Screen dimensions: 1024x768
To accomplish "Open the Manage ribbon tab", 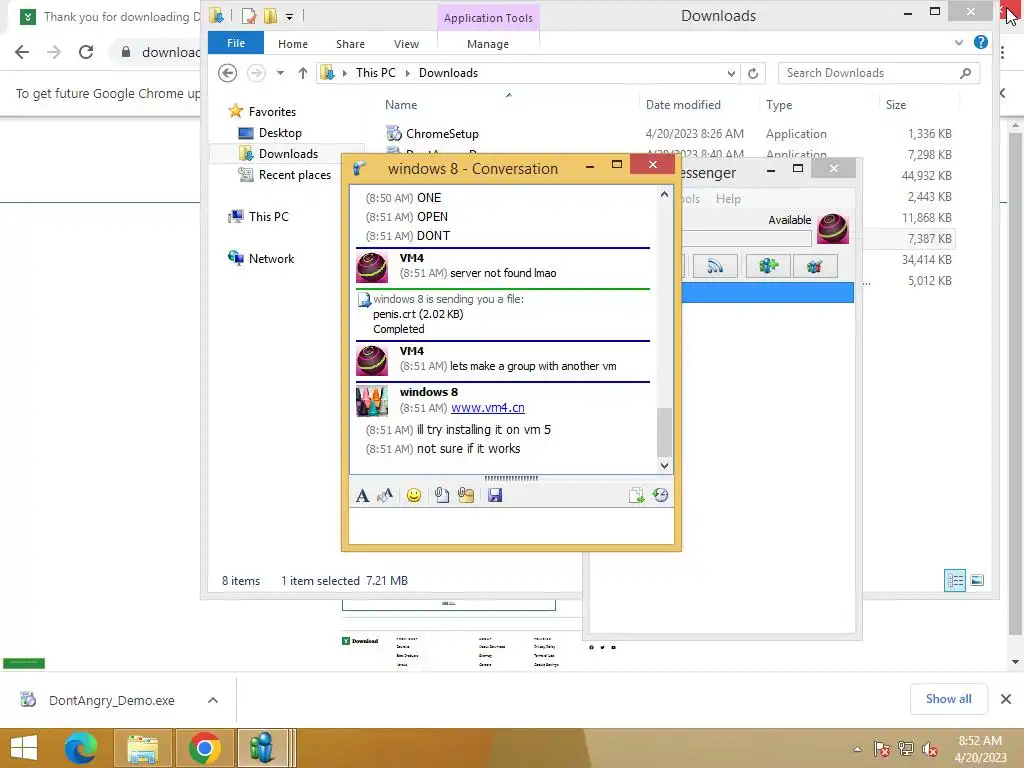I will pos(488,44).
